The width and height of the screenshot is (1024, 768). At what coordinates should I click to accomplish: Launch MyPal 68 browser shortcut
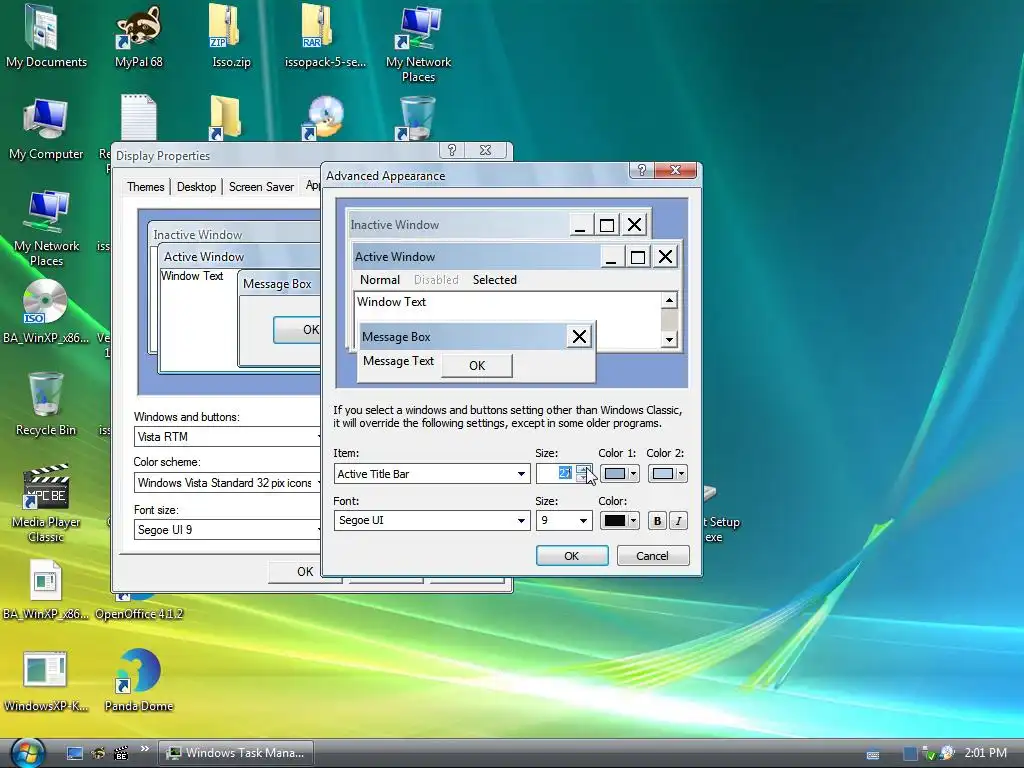(138, 36)
